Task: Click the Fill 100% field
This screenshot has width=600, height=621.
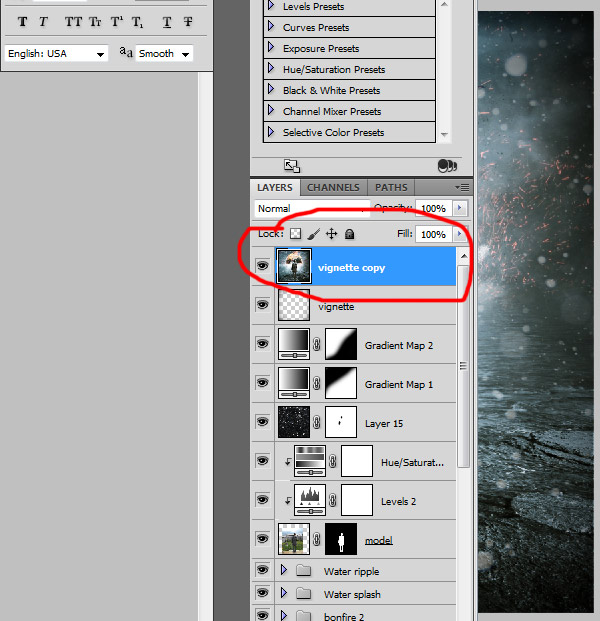Action: click(434, 234)
